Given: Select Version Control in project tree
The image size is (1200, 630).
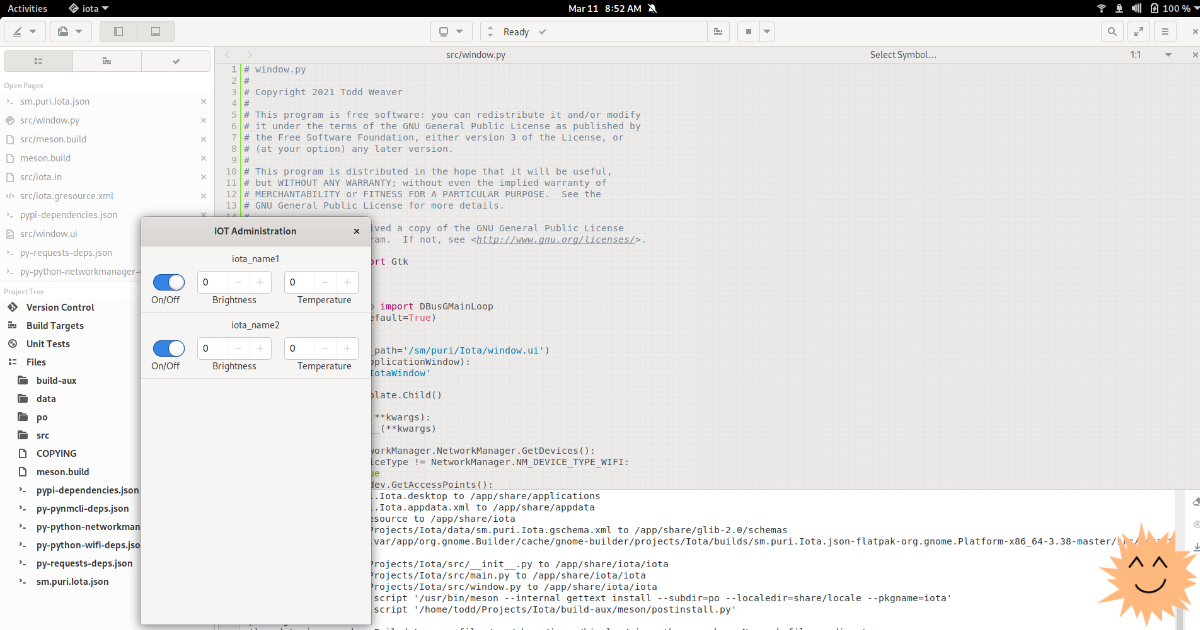Looking at the screenshot, I should 60,307.
